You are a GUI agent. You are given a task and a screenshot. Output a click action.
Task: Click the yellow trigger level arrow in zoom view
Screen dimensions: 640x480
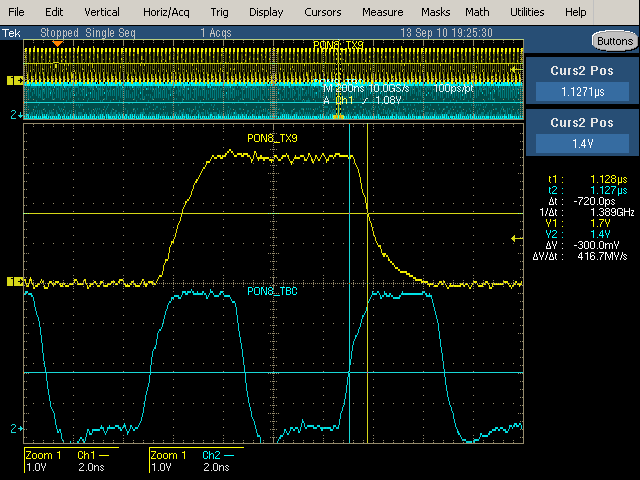(517, 238)
